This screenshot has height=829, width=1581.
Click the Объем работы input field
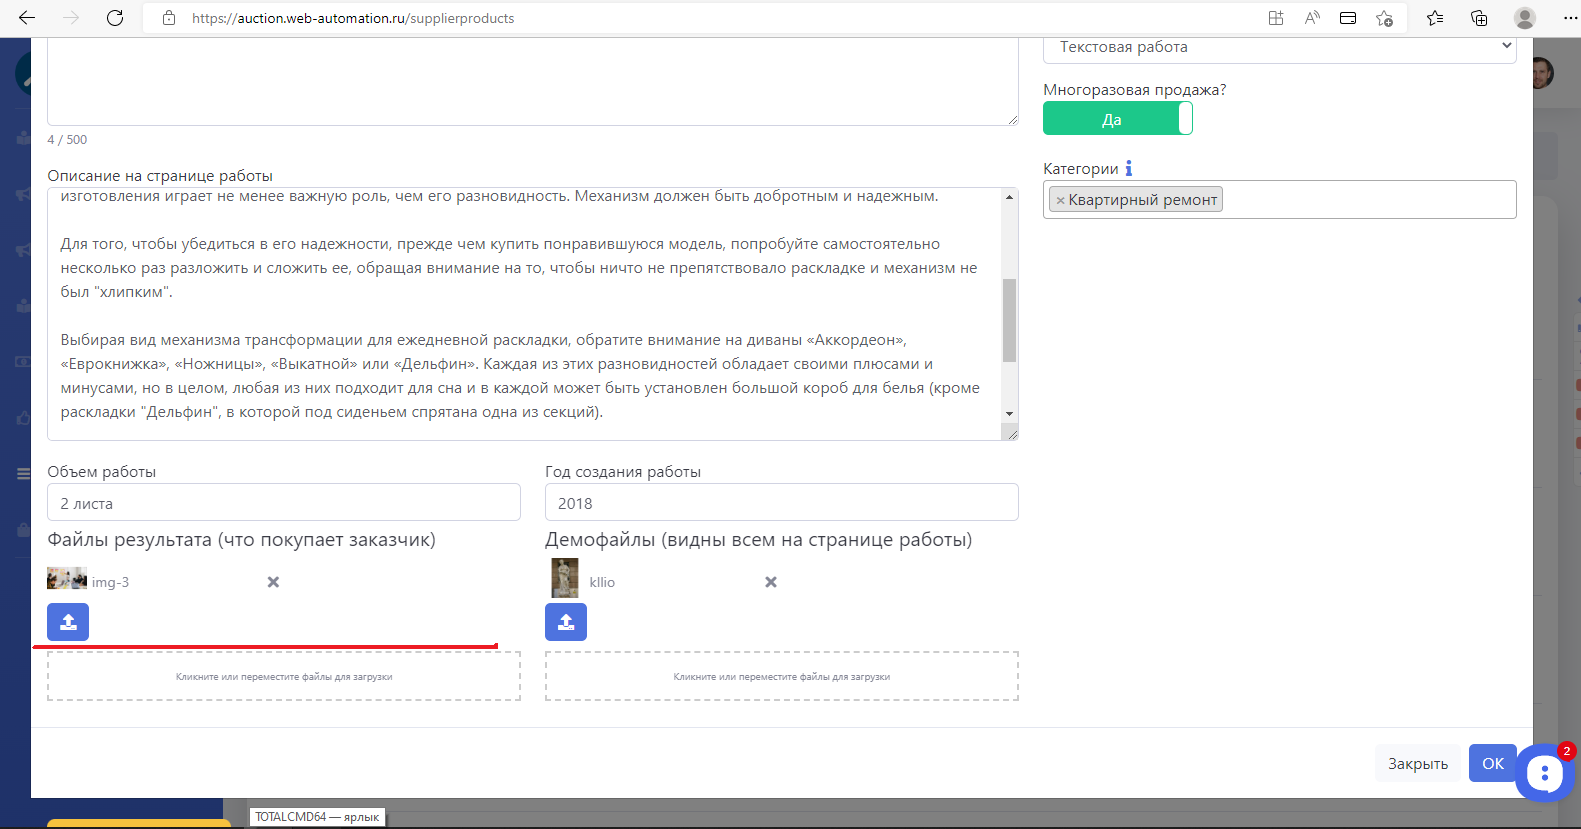(x=284, y=503)
